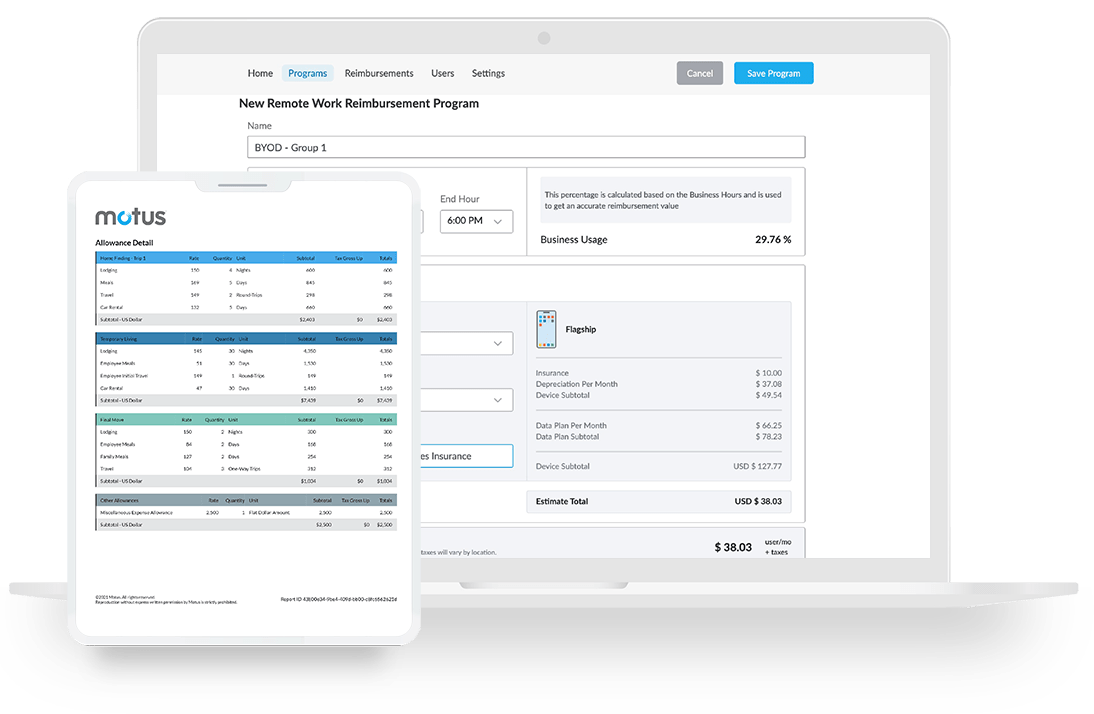
Task: Click the Save Program button
Action: 773,73
